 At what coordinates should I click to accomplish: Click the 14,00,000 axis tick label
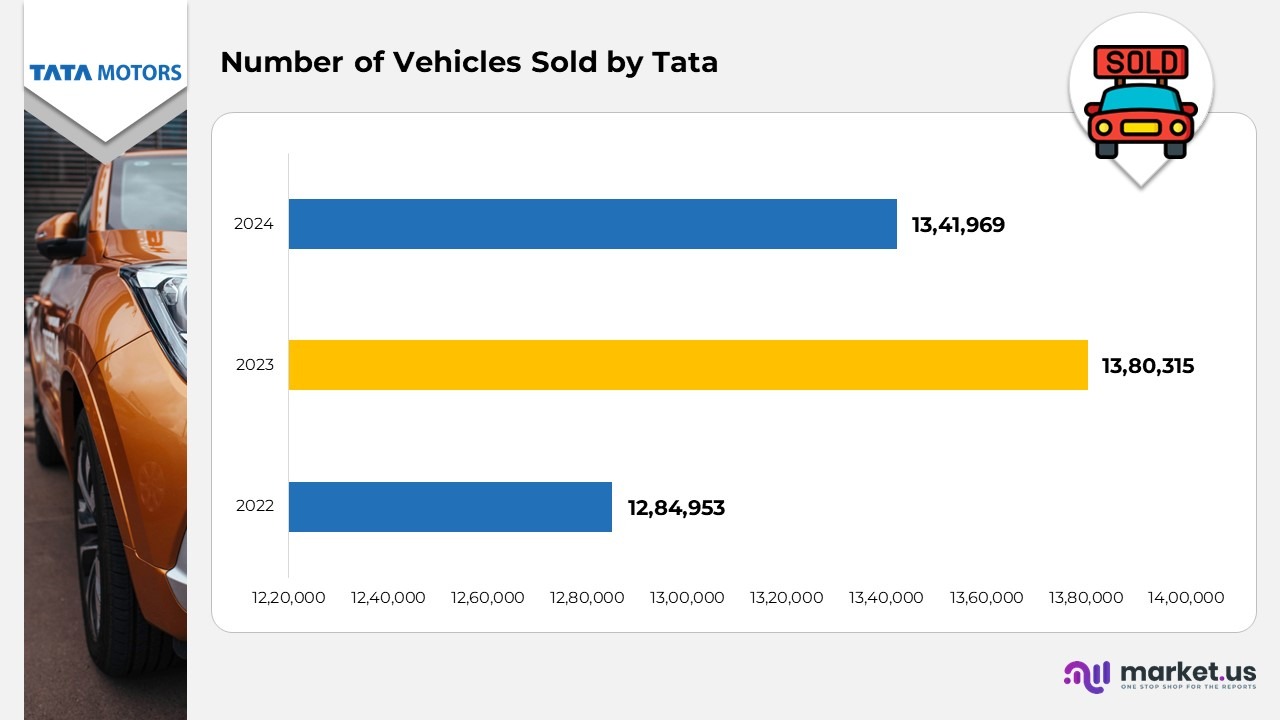coord(1186,598)
